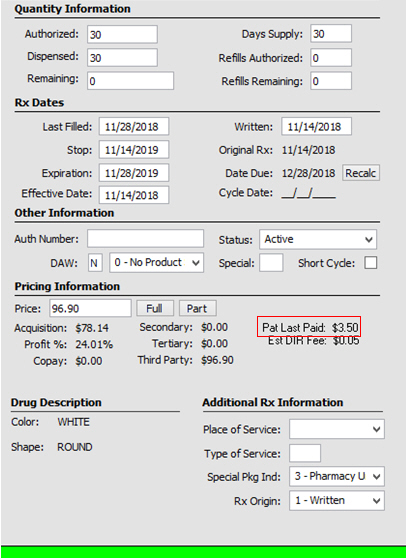The image size is (406, 558).
Task: Select the Price input field
Action: [90, 308]
